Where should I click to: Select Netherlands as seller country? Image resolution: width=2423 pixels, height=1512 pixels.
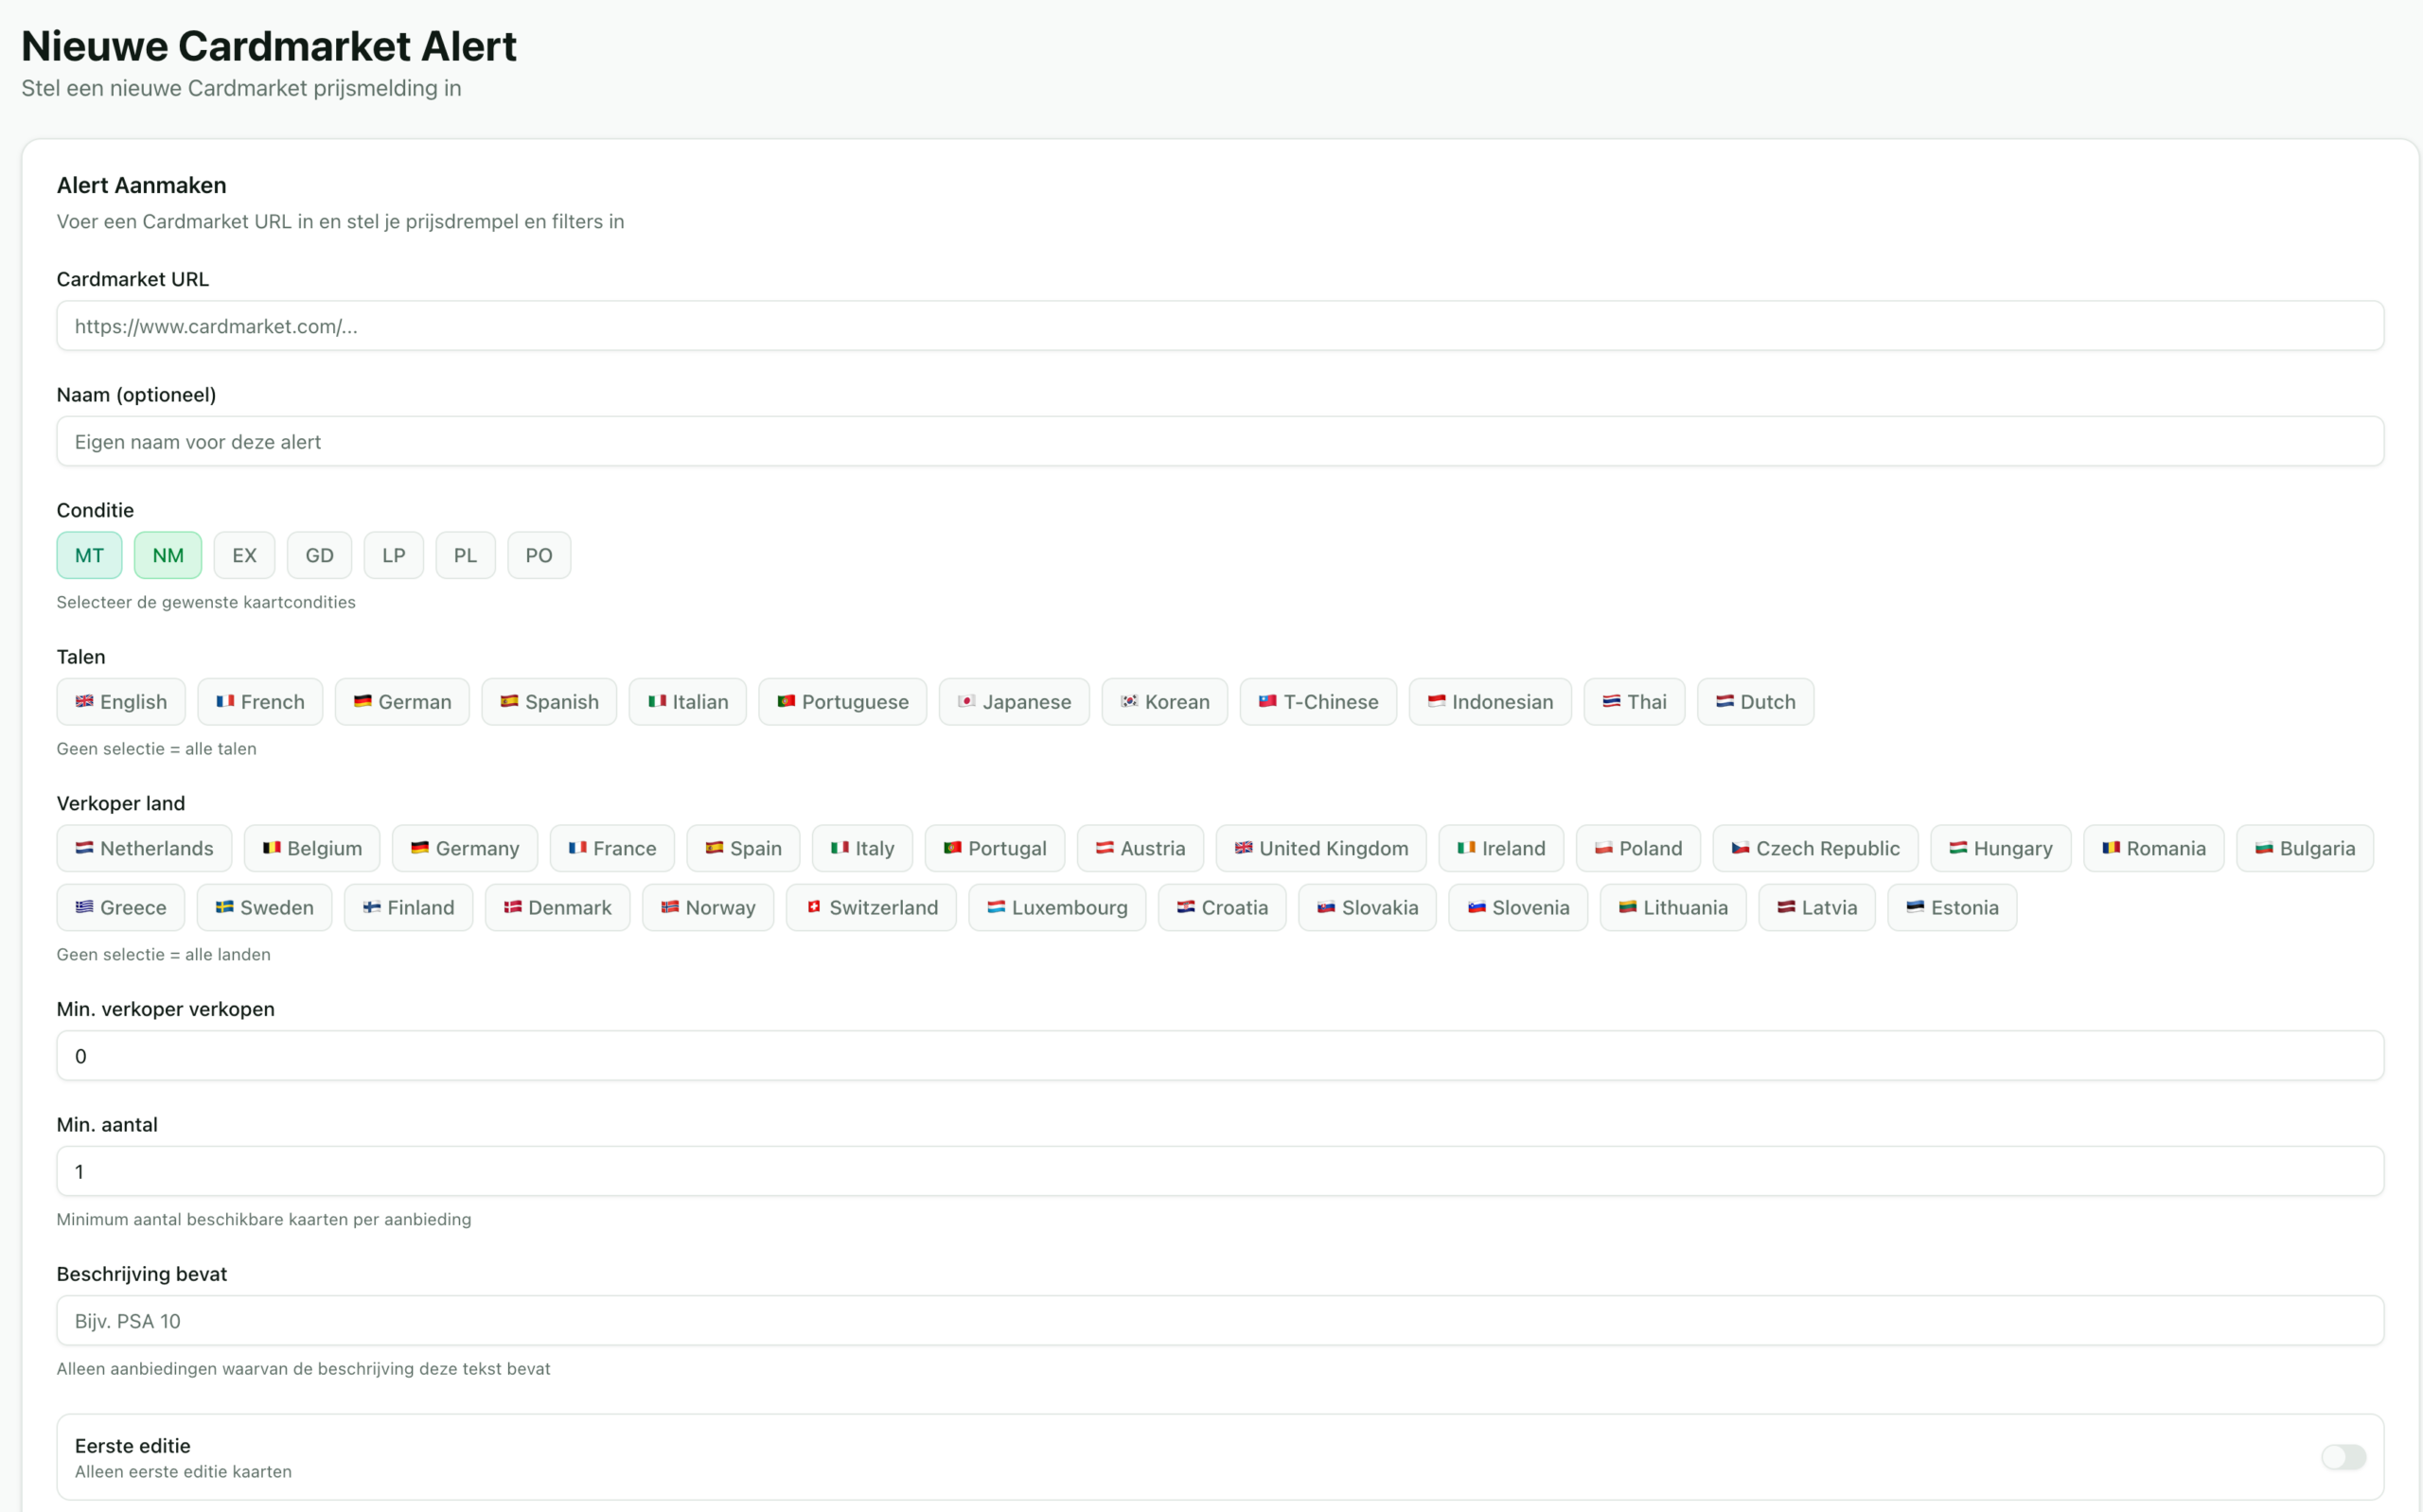coord(144,848)
